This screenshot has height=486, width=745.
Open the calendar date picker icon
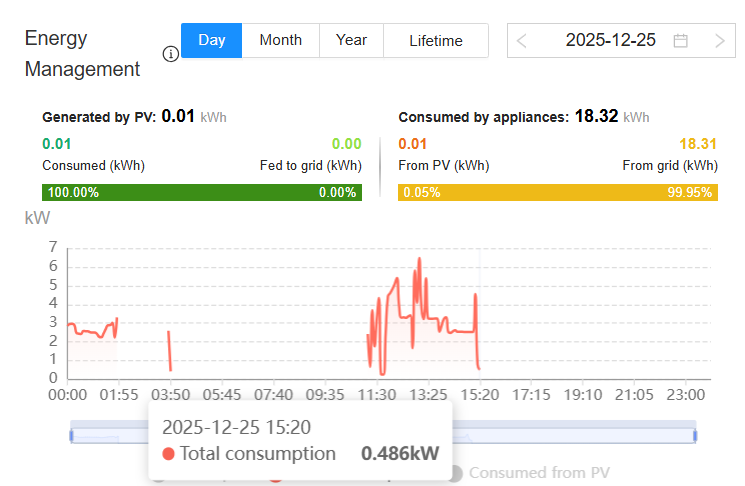(x=680, y=41)
